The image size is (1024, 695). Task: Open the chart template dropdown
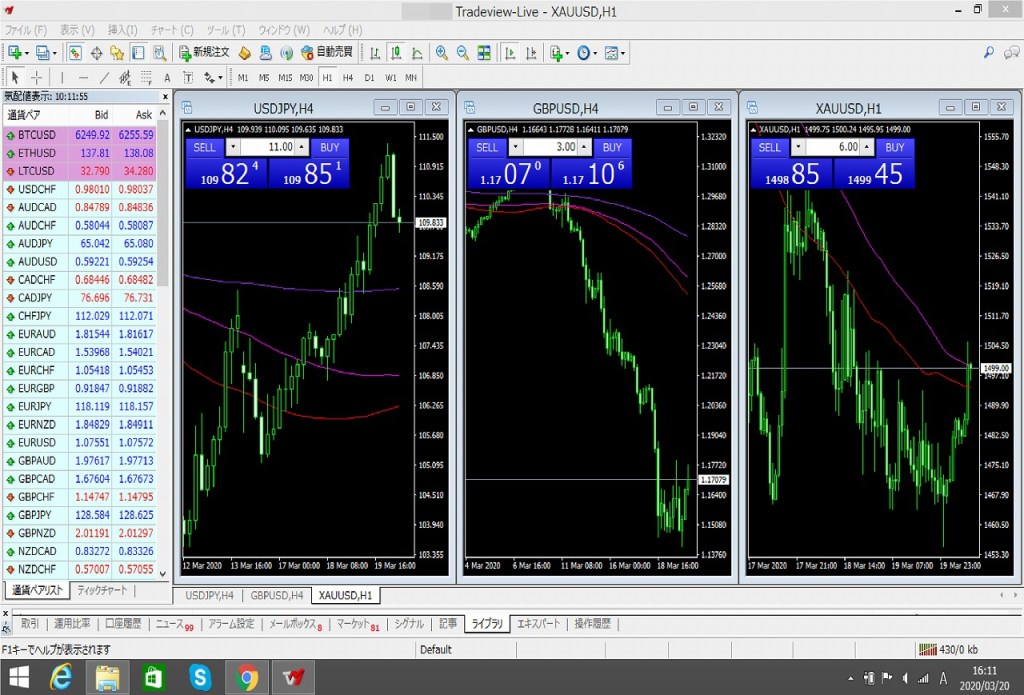click(625, 53)
